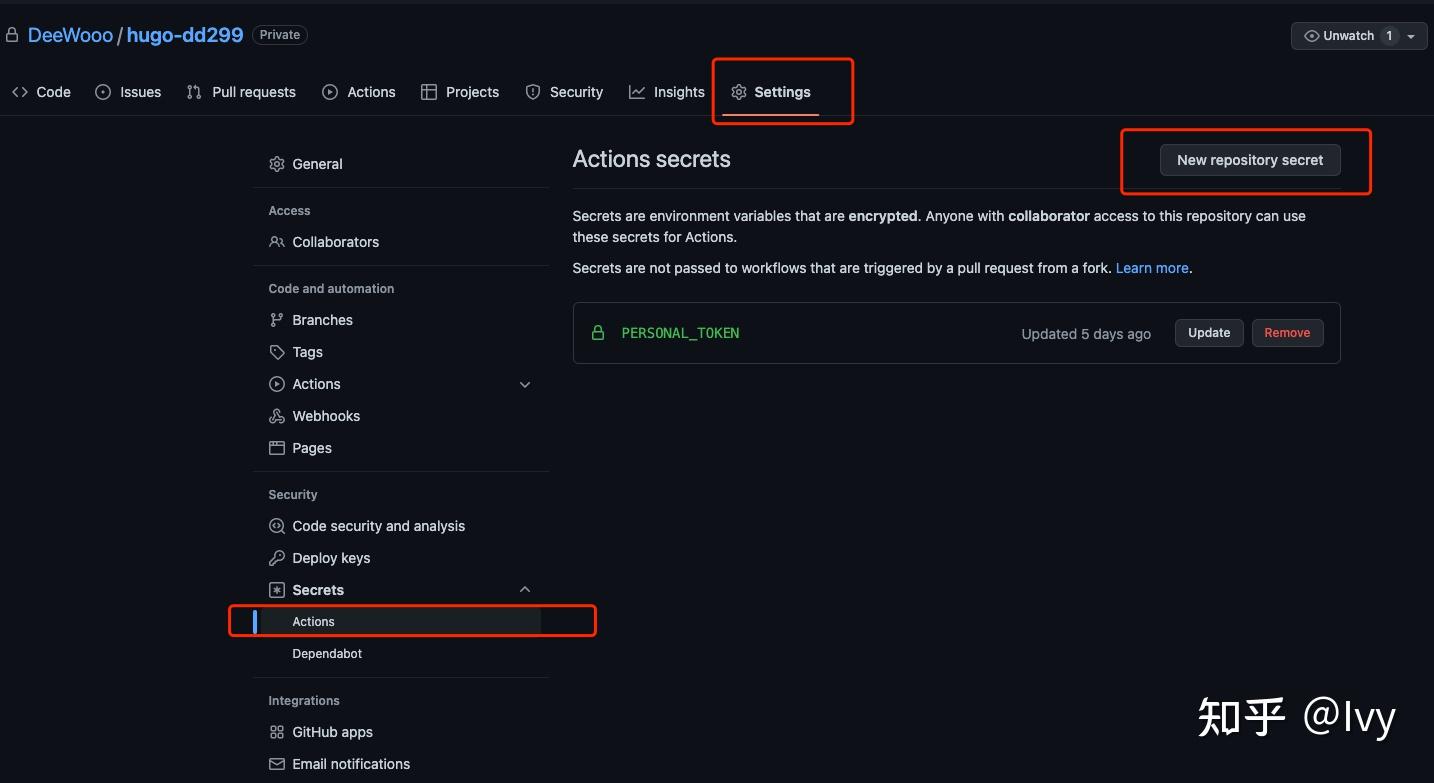Click the Tags icon in sidebar
This screenshot has width=1434, height=783.
[x=277, y=352]
